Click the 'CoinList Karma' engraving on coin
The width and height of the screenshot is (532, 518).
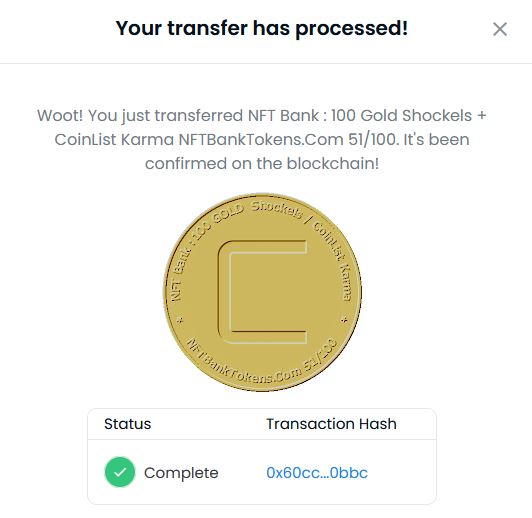(x=334, y=260)
